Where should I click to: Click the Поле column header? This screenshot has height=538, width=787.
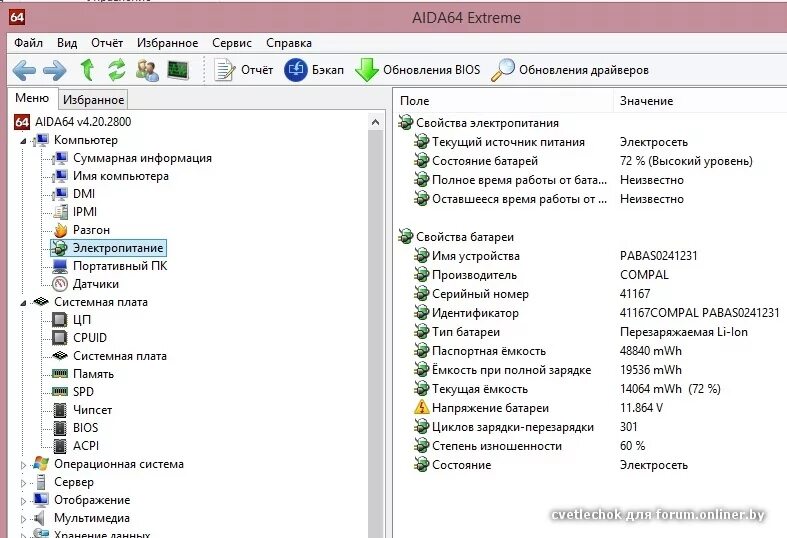coord(503,101)
